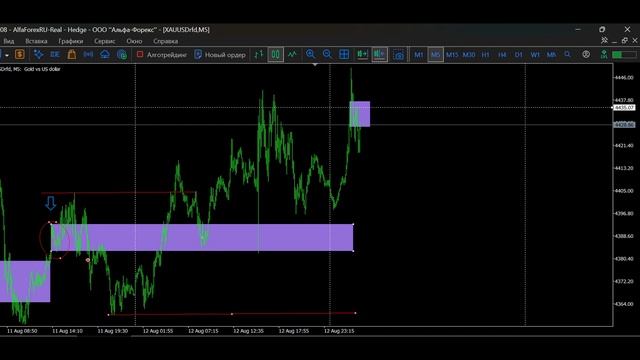The height and width of the screenshot is (360, 640).
Task: Click the 11 Aug 19:30 time label
Action: (113, 331)
